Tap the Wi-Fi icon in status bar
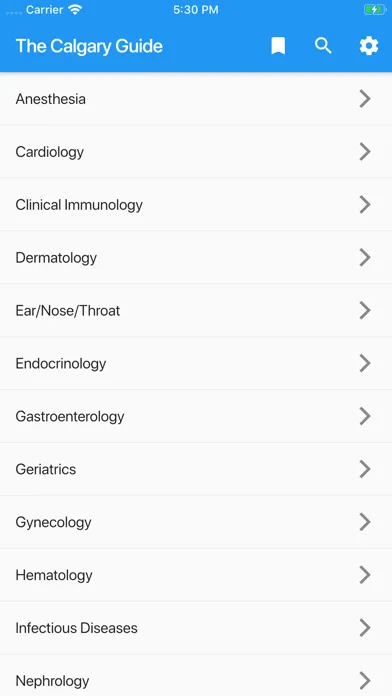The width and height of the screenshot is (392, 696). click(x=76, y=10)
